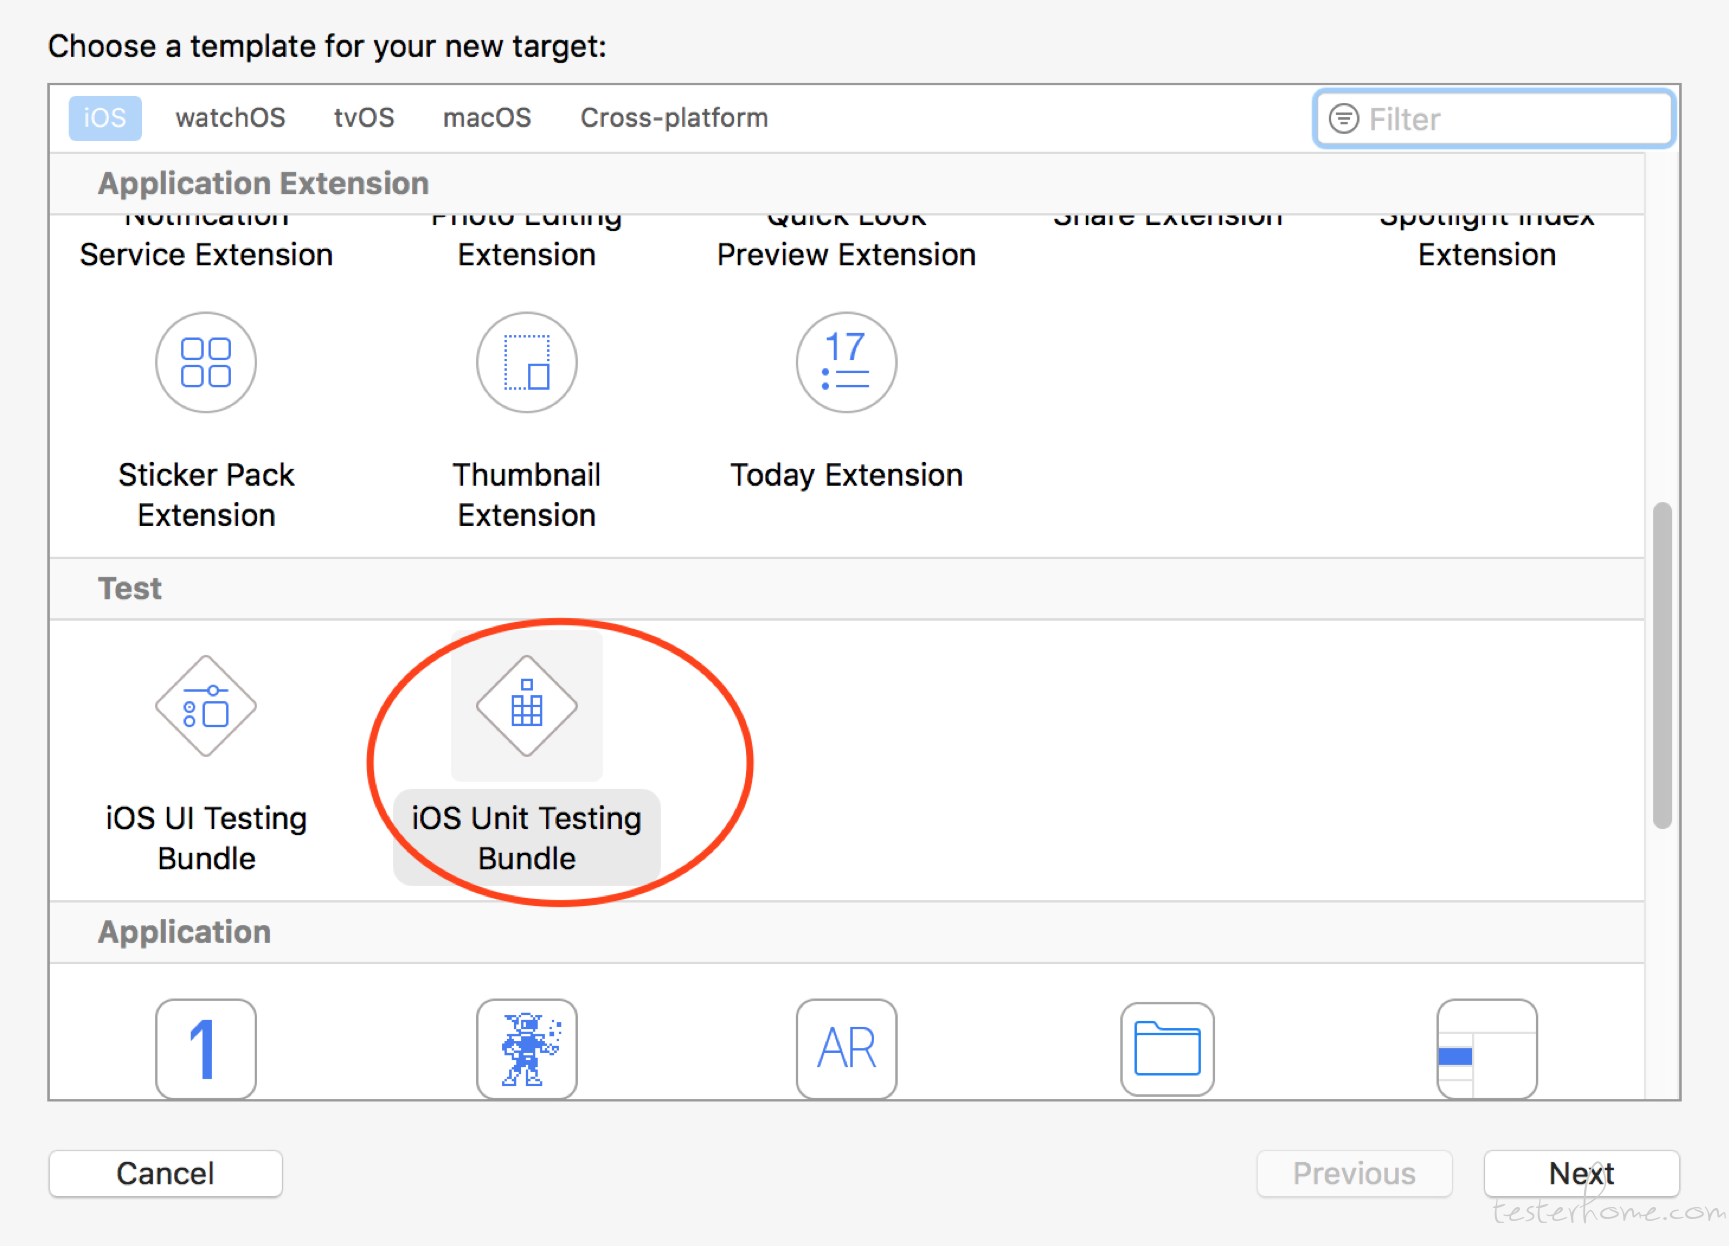Click the Sticker Pack Extension label

click(x=206, y=495)
